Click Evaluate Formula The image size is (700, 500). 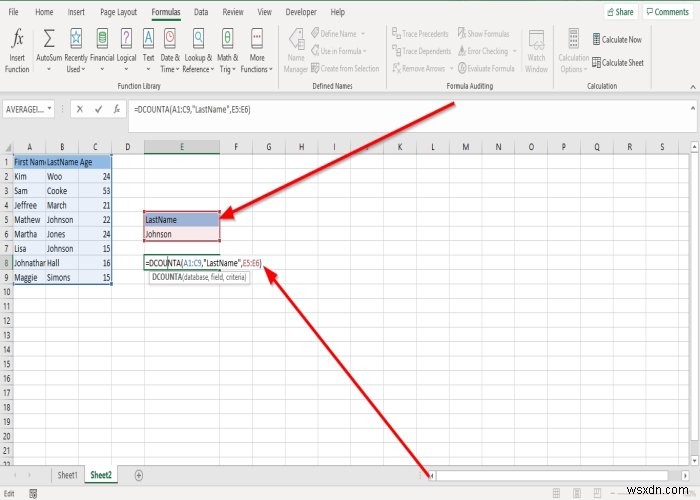point(486,68)
